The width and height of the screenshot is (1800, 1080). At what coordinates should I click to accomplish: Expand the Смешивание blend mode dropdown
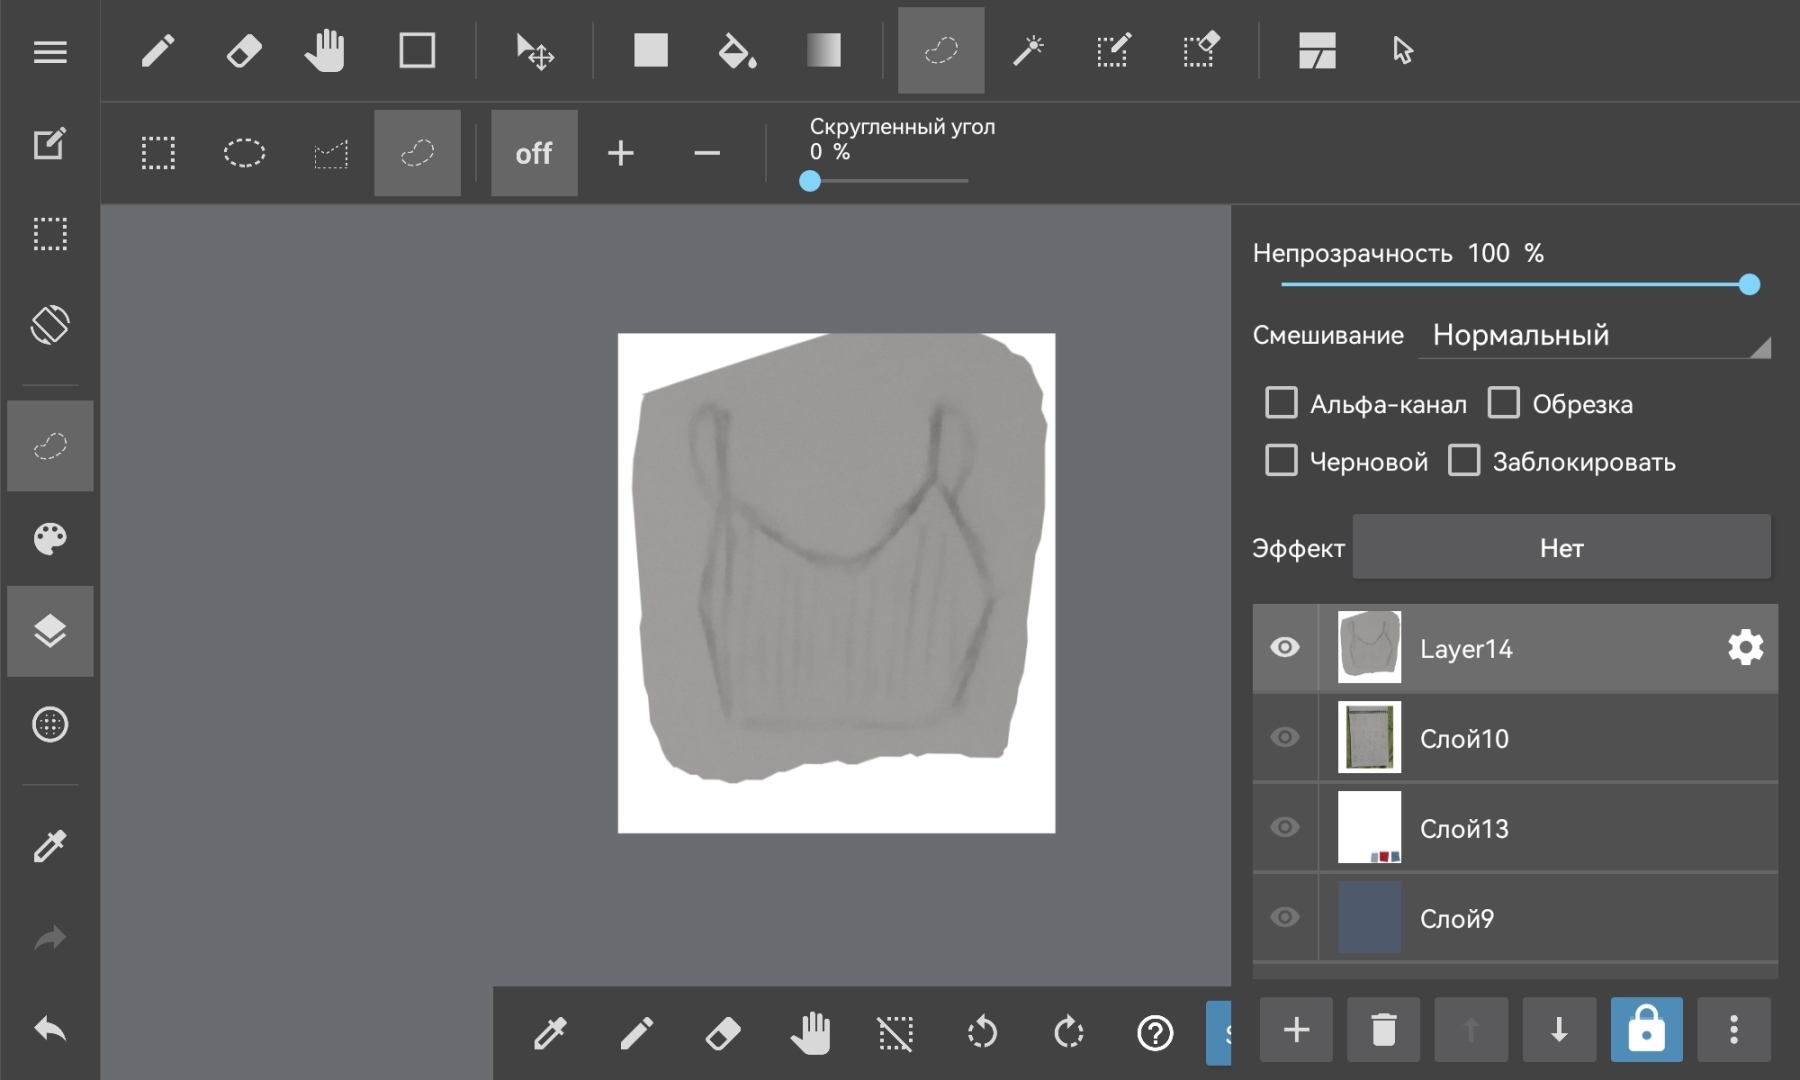pyautogui.click(x=1594, y=336)
